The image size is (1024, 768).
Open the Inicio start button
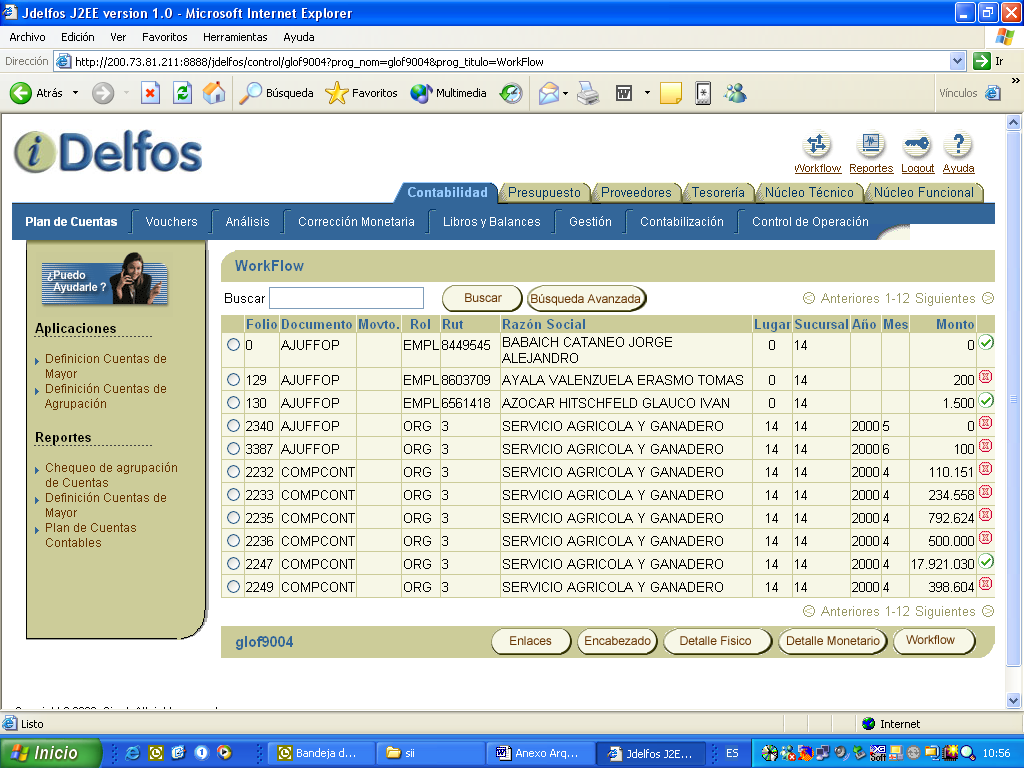[x=50, y=753]
